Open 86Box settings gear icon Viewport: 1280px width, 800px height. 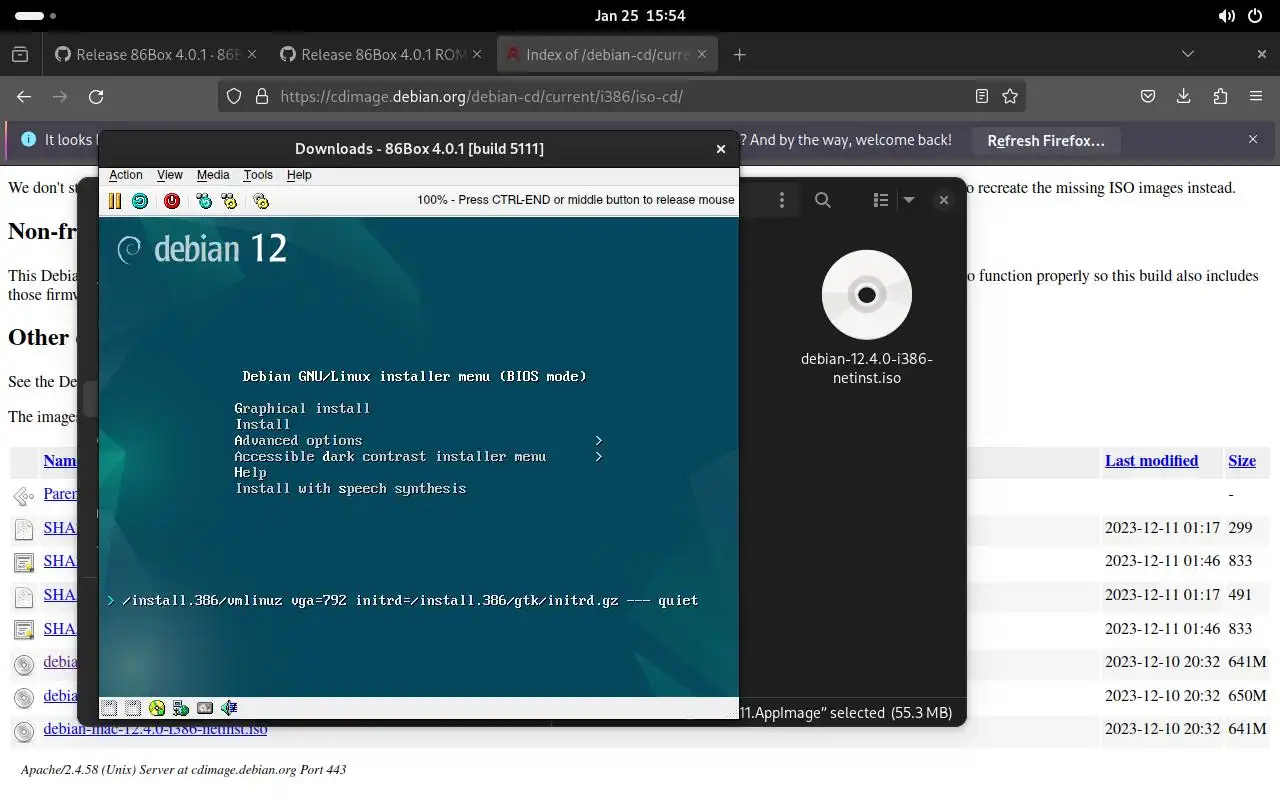(x=261, y=201)
